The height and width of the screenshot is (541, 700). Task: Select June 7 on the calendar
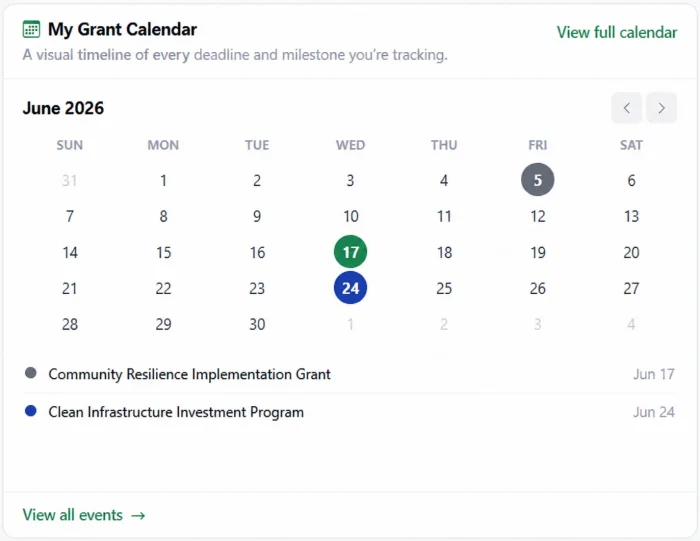point(70,216)
